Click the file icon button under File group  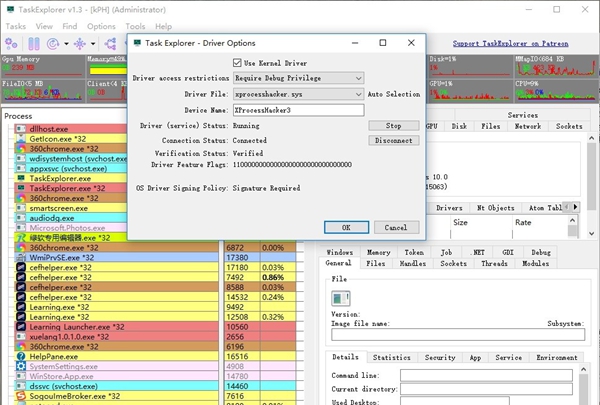[x=340, y=298]
